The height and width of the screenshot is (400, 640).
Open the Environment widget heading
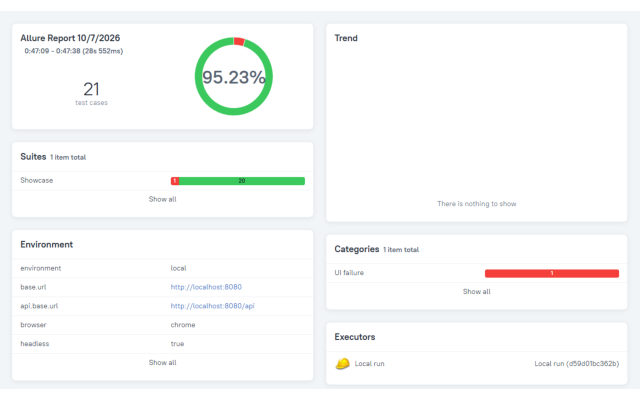(x=47, y=244)
